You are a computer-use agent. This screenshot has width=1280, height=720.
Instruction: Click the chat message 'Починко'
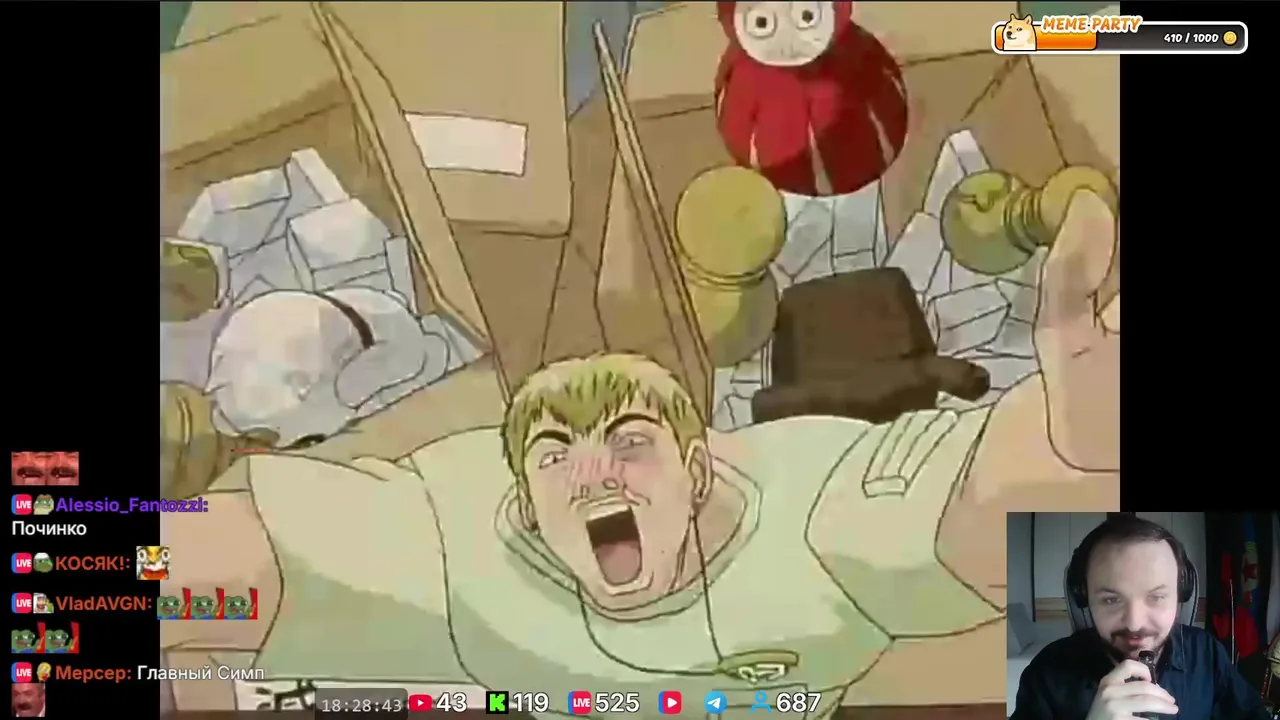point(49,529)
